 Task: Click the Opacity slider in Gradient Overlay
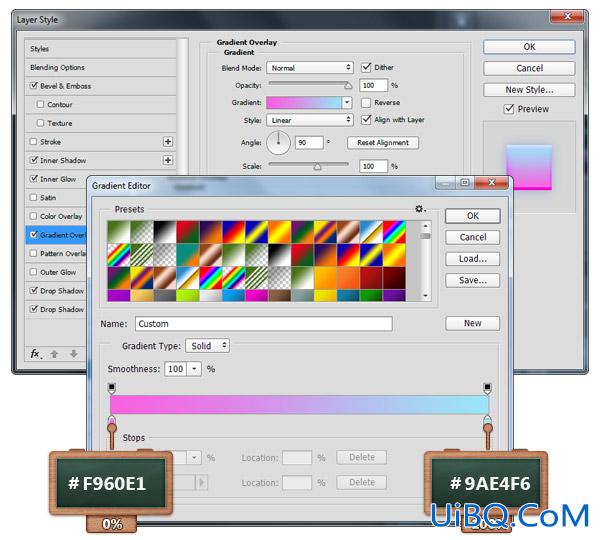309,84
